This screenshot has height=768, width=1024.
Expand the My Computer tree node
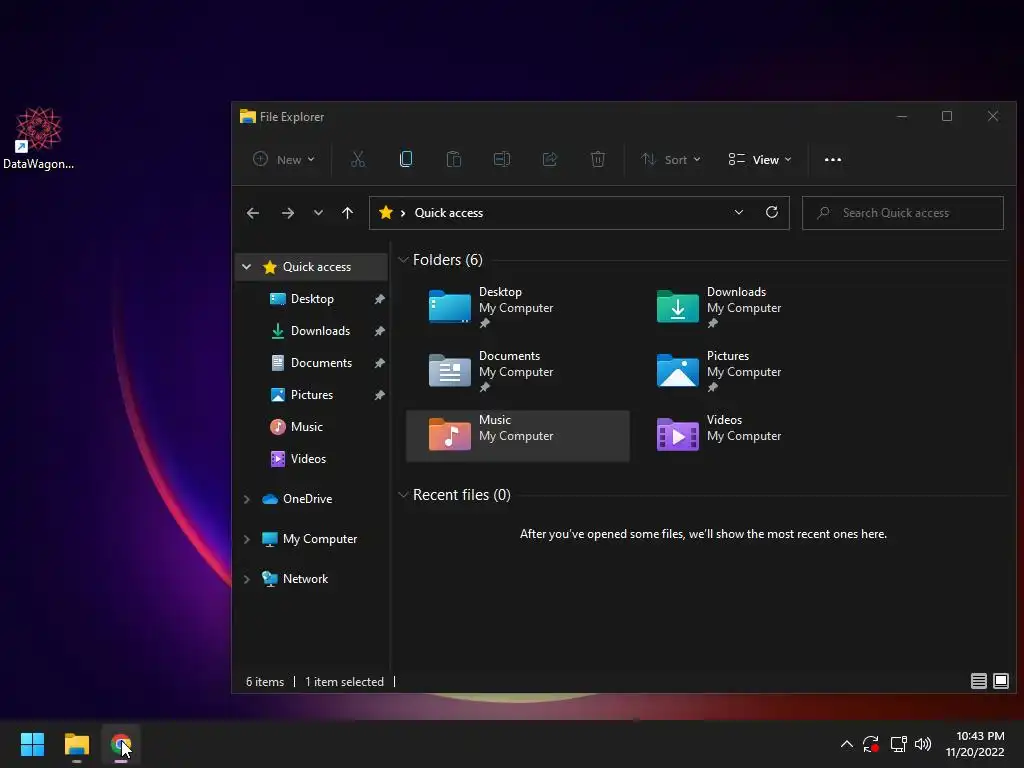(x=246, y=539)
